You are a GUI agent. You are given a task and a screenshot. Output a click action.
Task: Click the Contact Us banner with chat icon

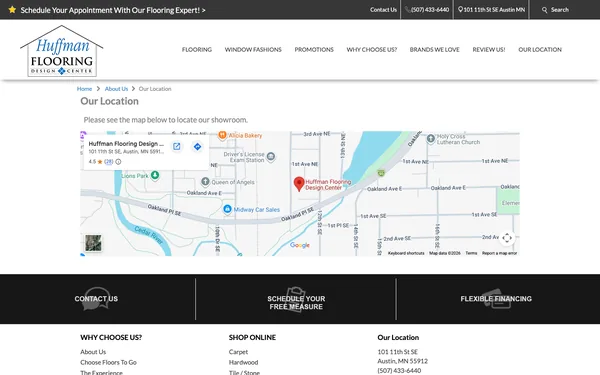click(96, 299)
